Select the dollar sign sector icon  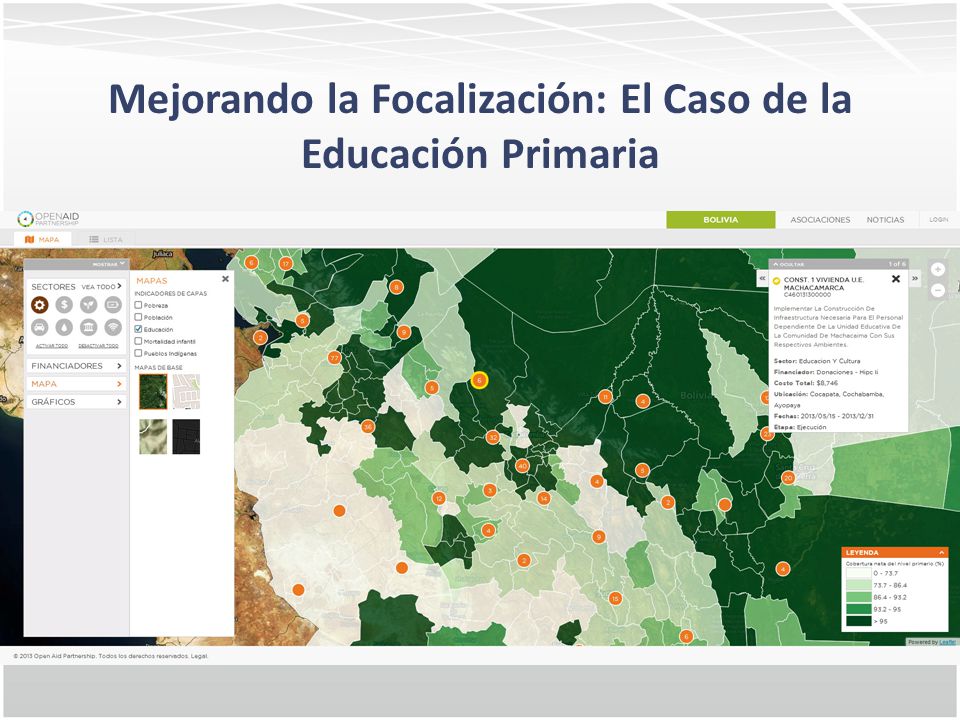click(64, 304)
